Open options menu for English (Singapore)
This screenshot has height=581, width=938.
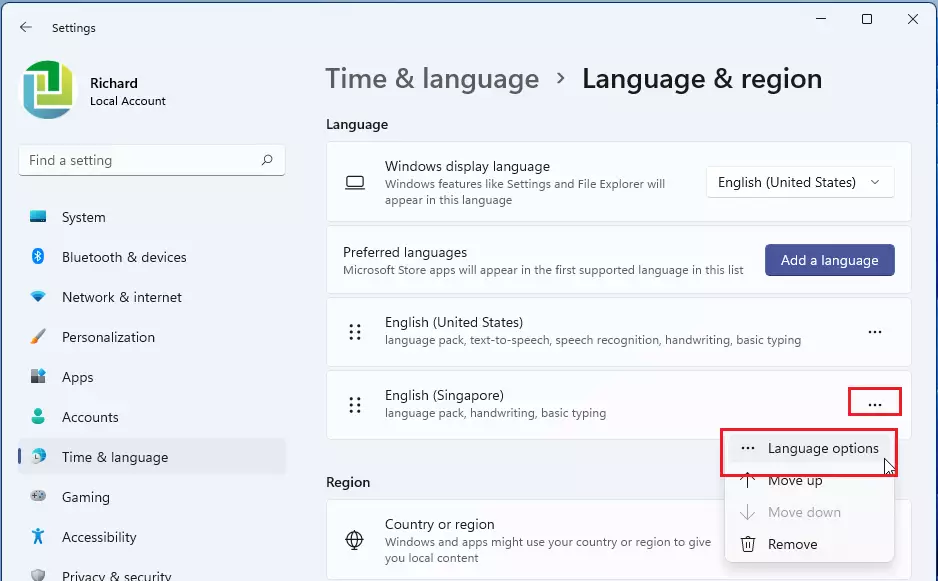point(875,402)
